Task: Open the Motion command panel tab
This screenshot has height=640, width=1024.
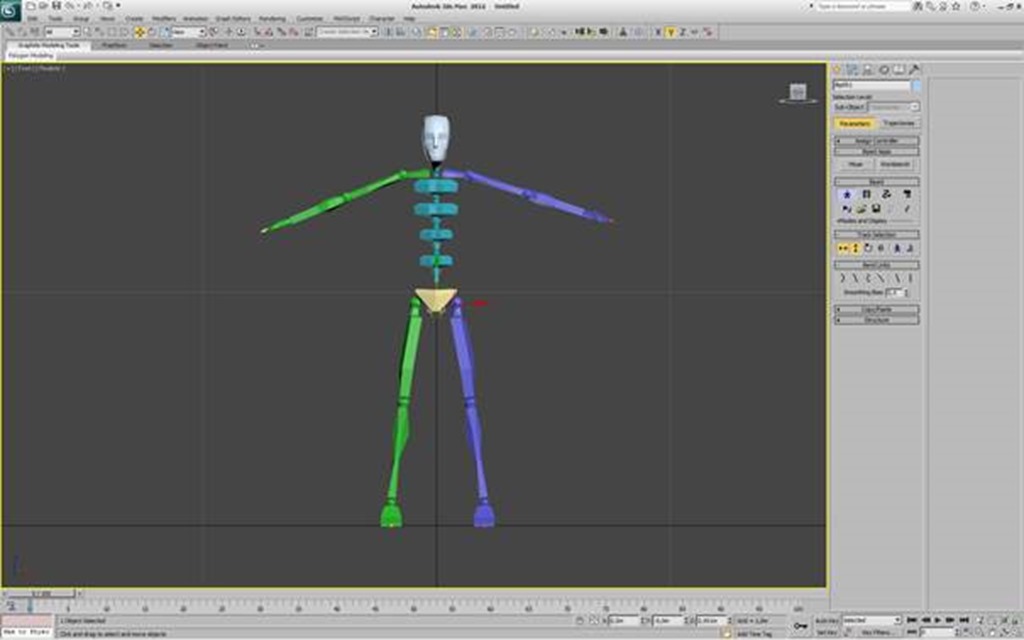Action: pos(883,70)
